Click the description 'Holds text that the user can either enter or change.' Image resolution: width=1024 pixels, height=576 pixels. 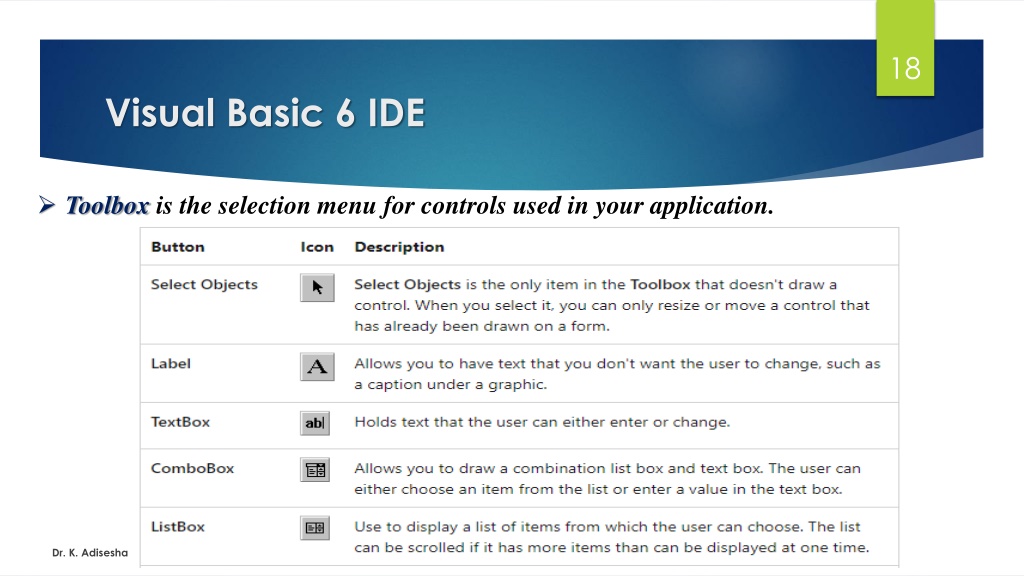542,422
